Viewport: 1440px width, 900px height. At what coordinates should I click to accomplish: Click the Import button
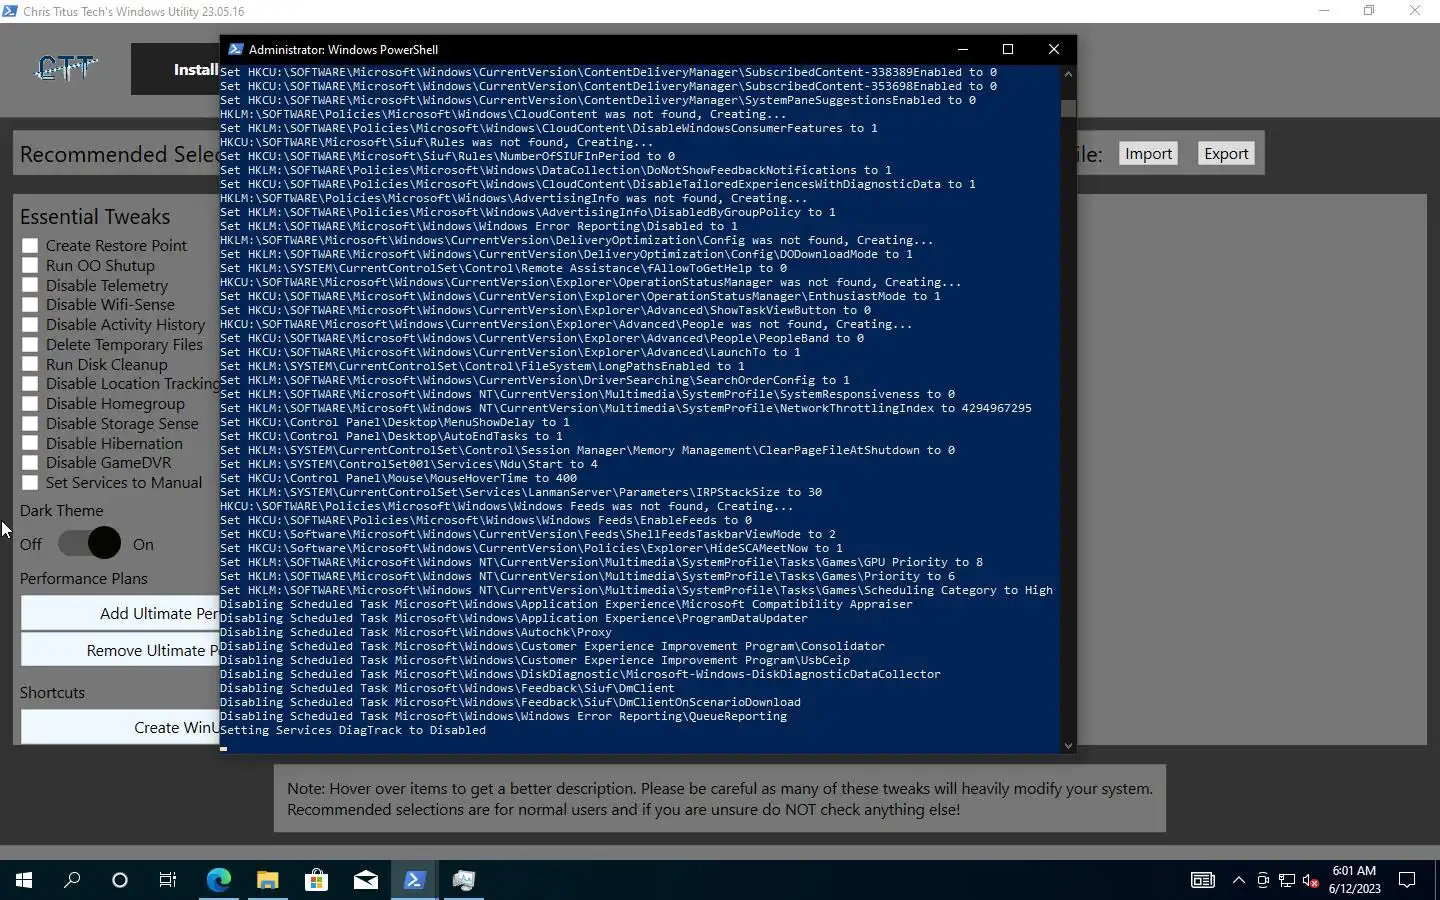1148,154
